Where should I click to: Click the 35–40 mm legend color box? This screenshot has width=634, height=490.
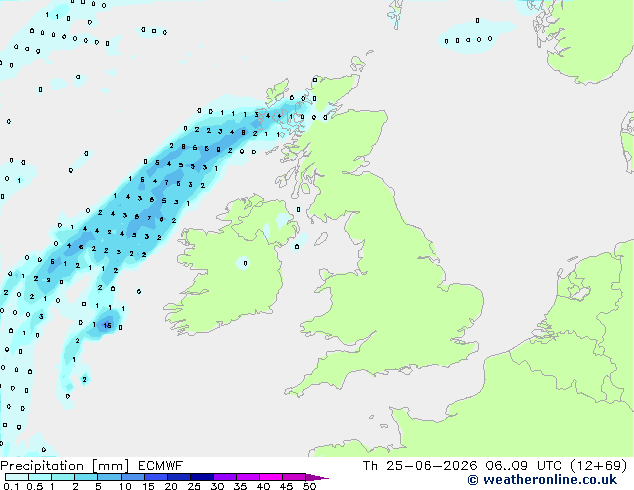click(248, 477)
